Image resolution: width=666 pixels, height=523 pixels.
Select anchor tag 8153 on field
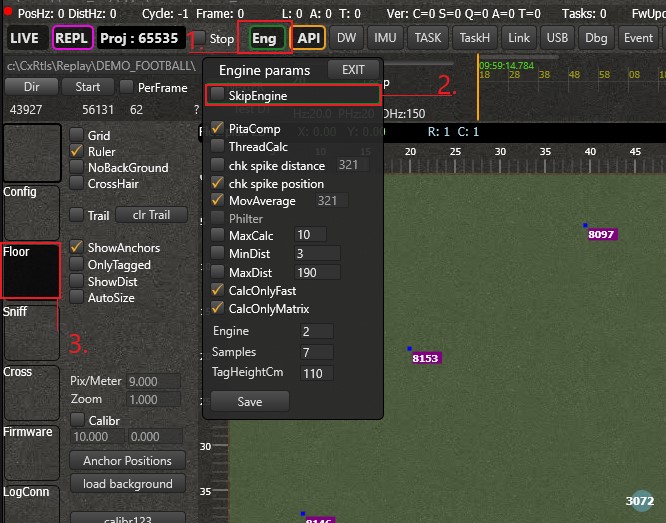point(426,358)
